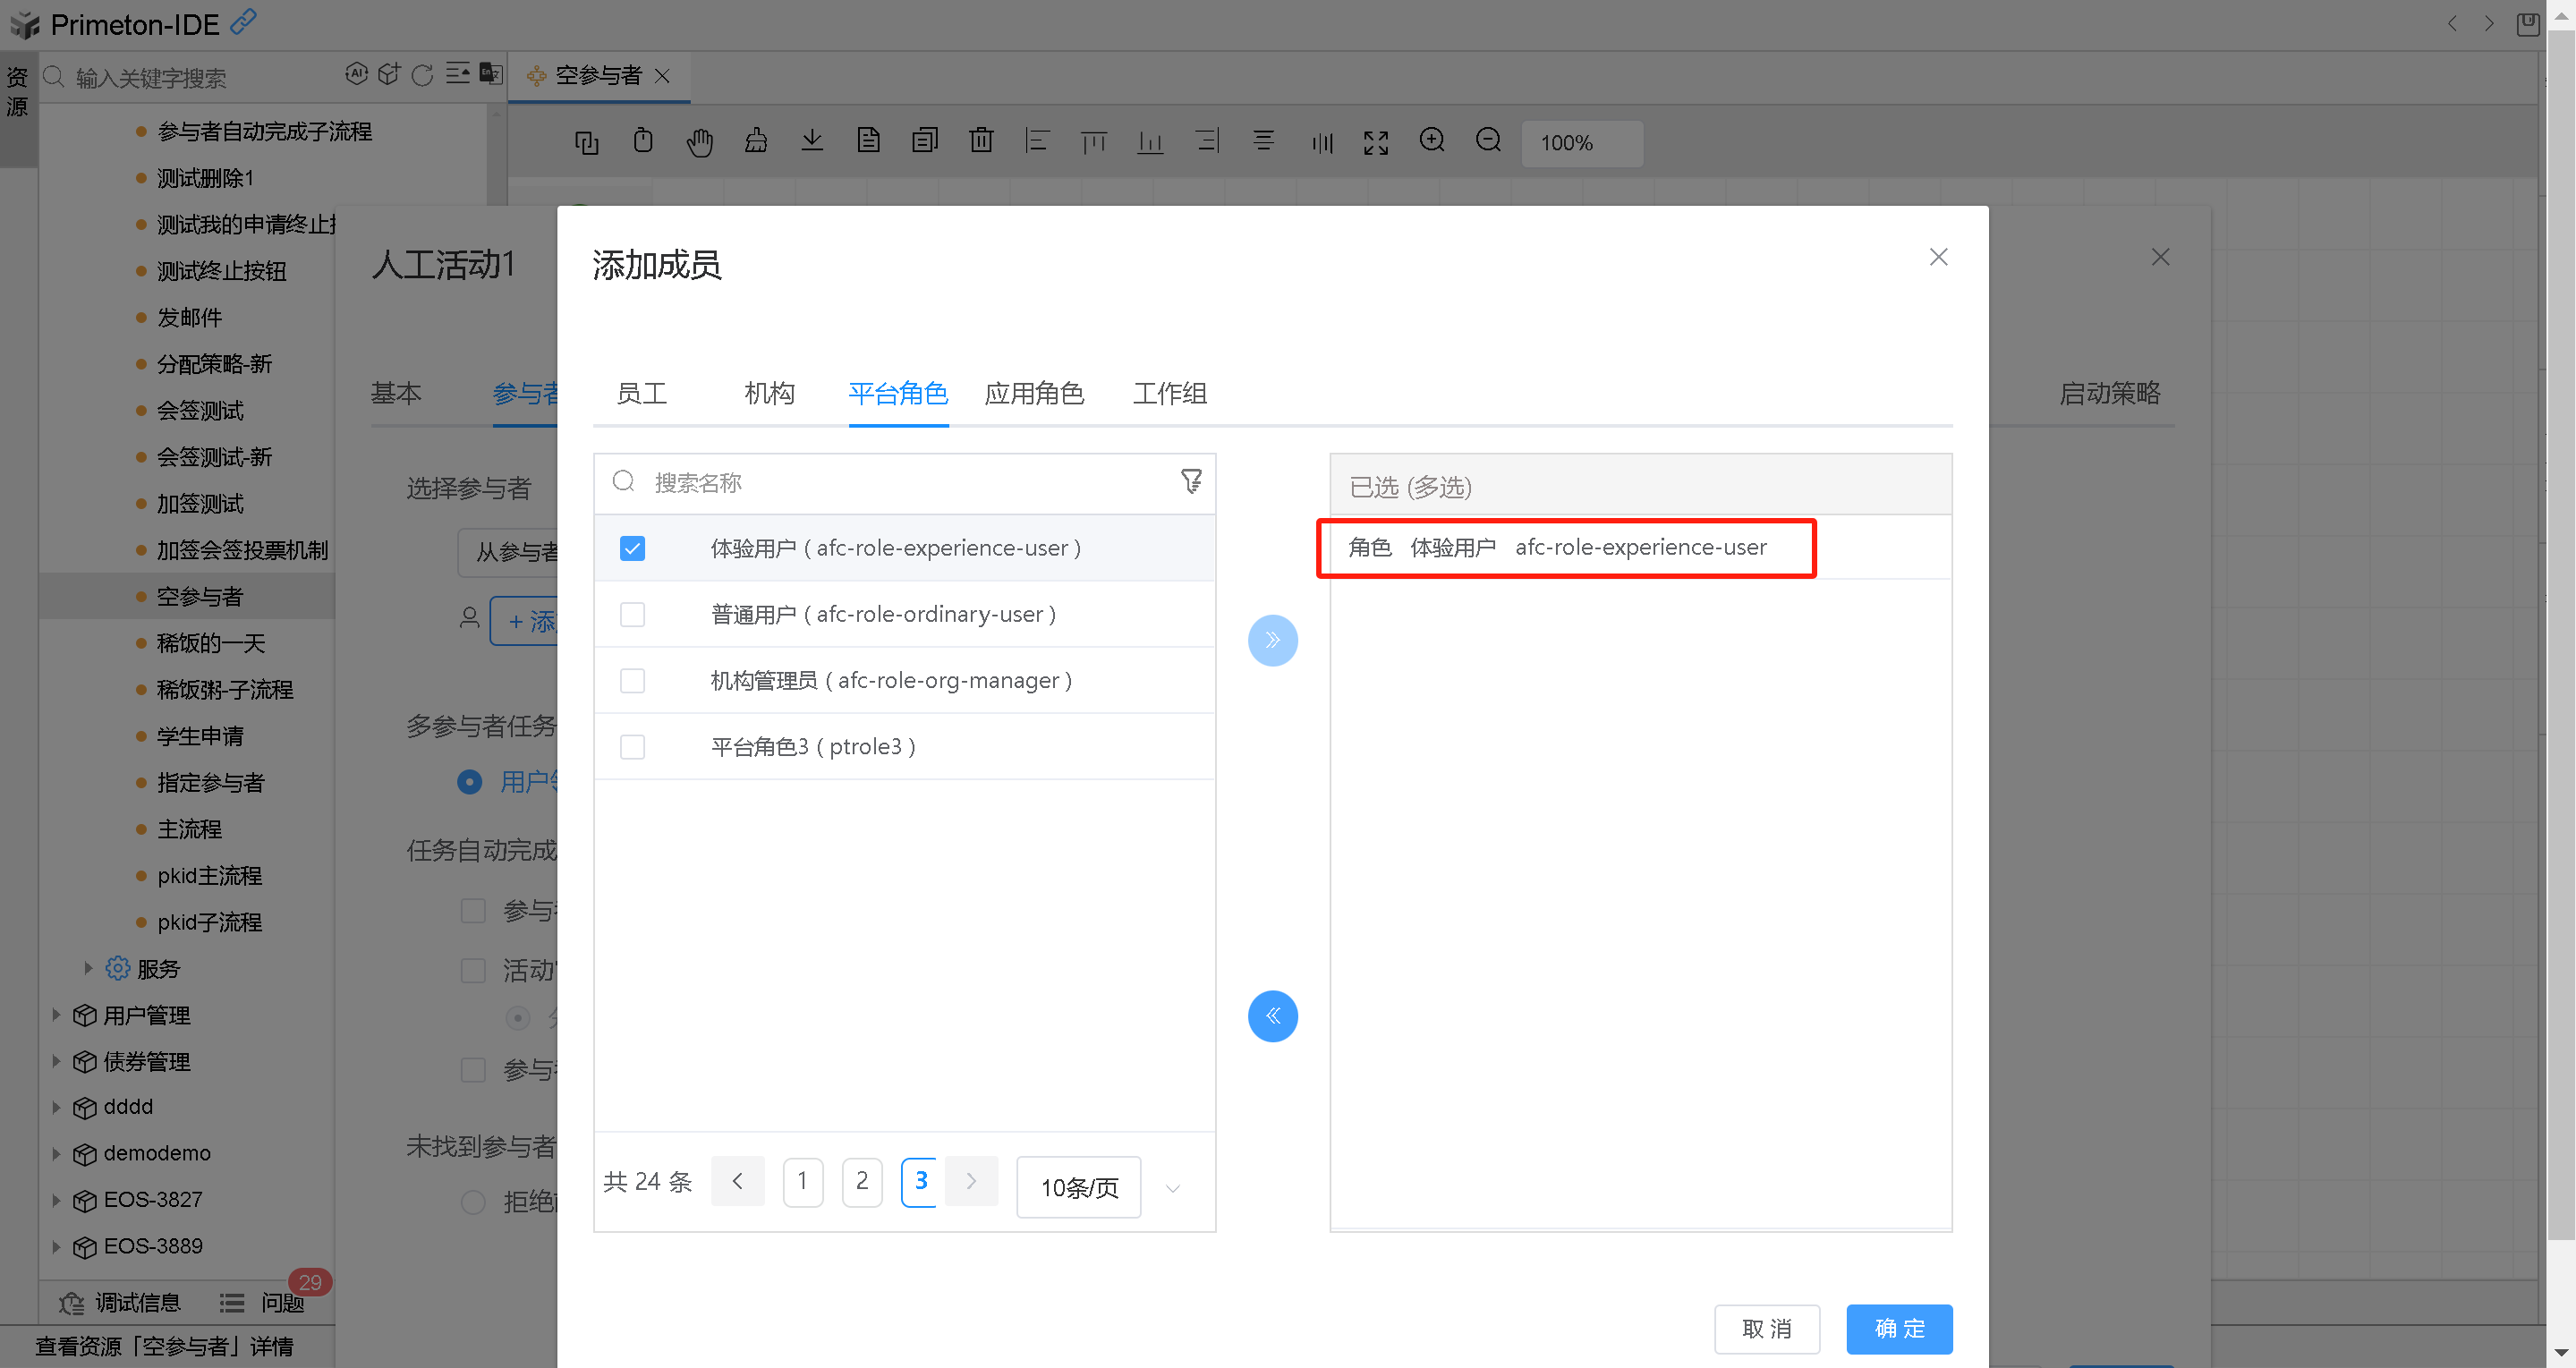This screenshot has height=1368, width=2576.
Task: Click the 确定 confirm button
Action: coord(1898,1328)
